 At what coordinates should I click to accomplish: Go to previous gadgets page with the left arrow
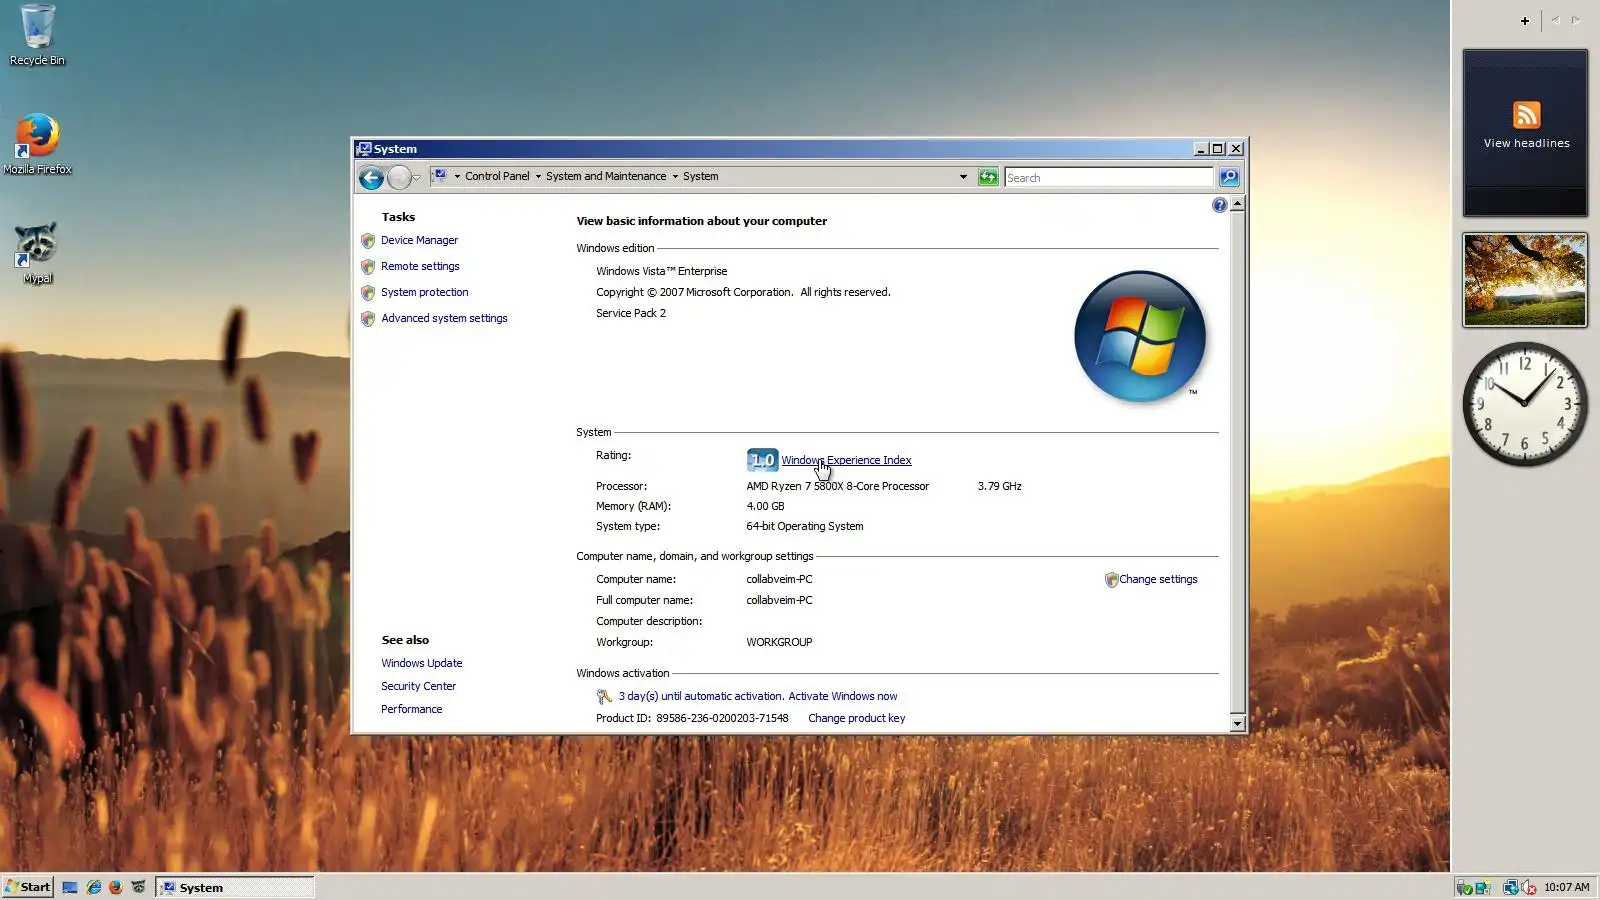click(1555, 20)
